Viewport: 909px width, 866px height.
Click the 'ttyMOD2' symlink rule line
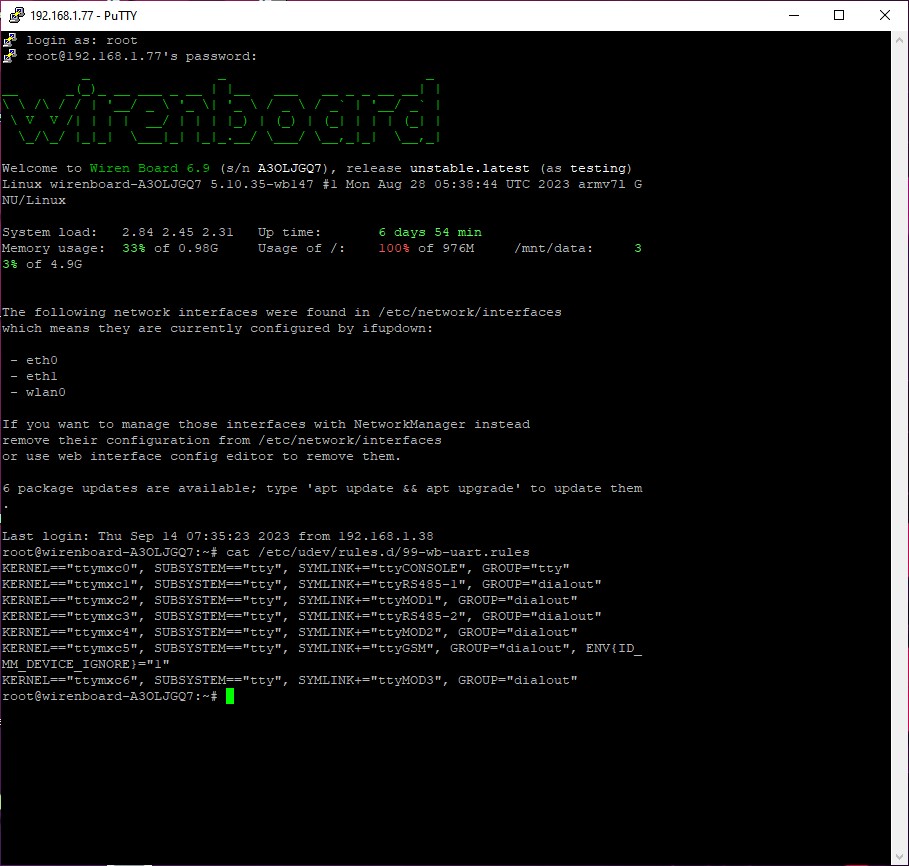tap(289, 632)
